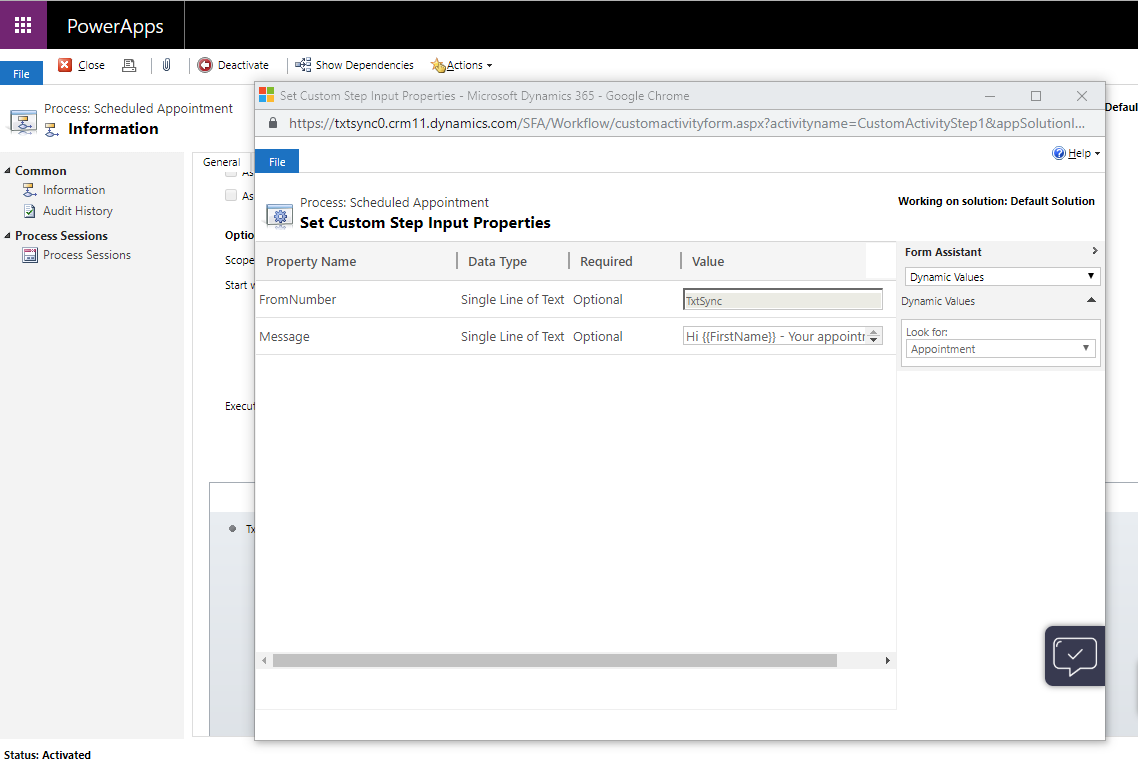Click the site lock icon in address bar

coord(273,123)
